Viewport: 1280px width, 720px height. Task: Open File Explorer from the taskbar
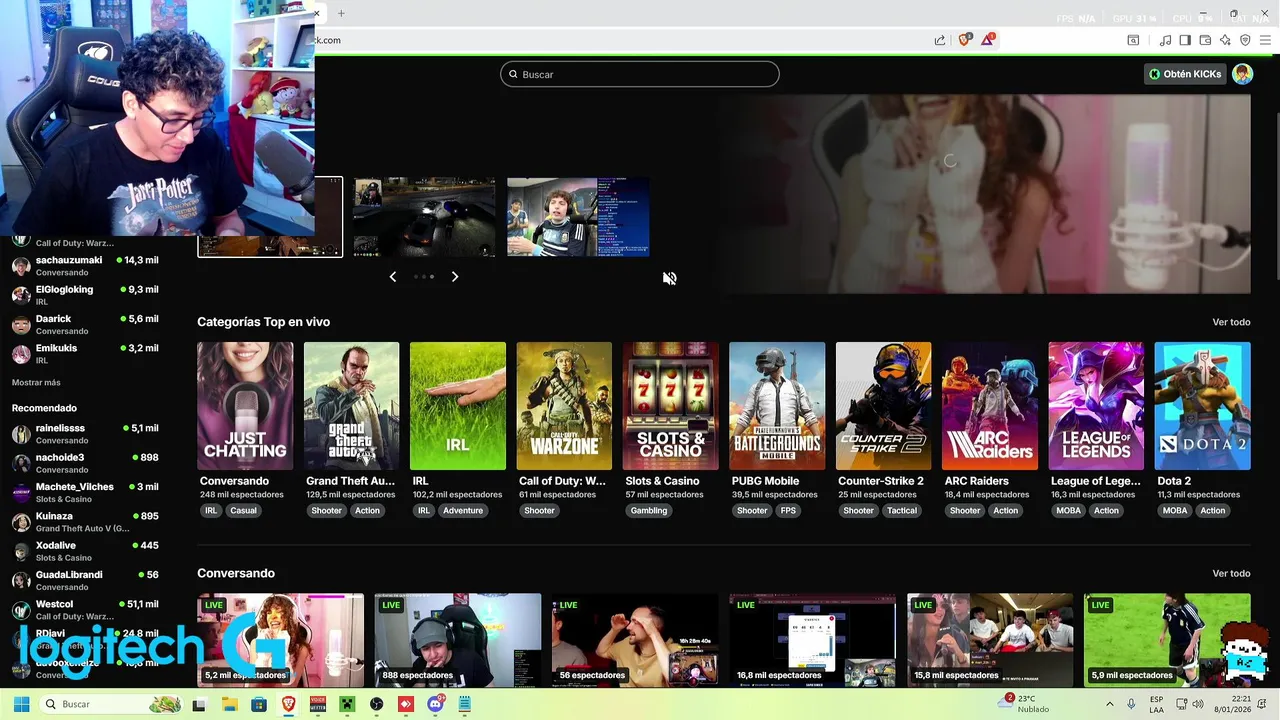pos(229,705)
